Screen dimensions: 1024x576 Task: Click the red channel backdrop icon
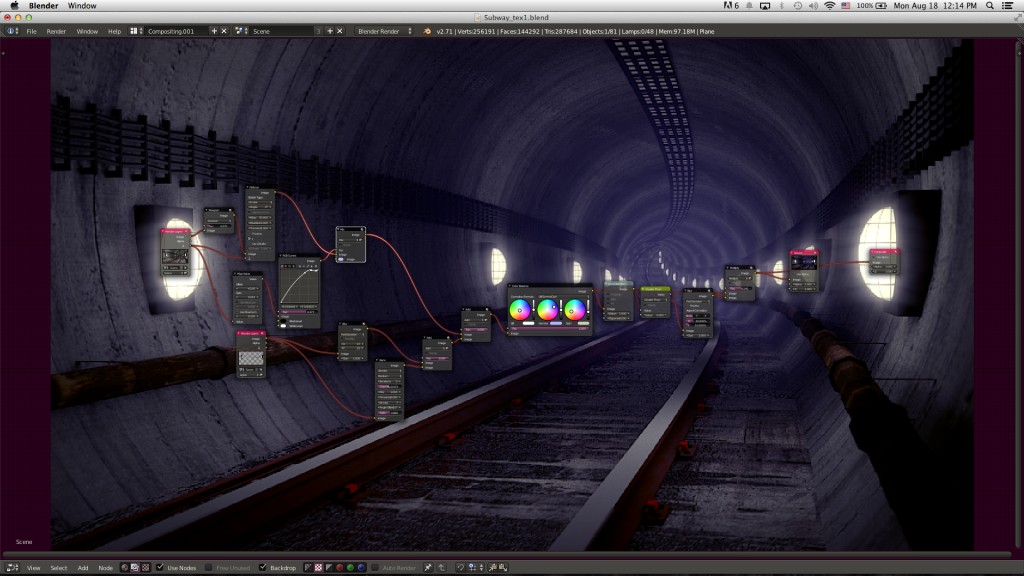pyautogui.click(x=340, y=567)
